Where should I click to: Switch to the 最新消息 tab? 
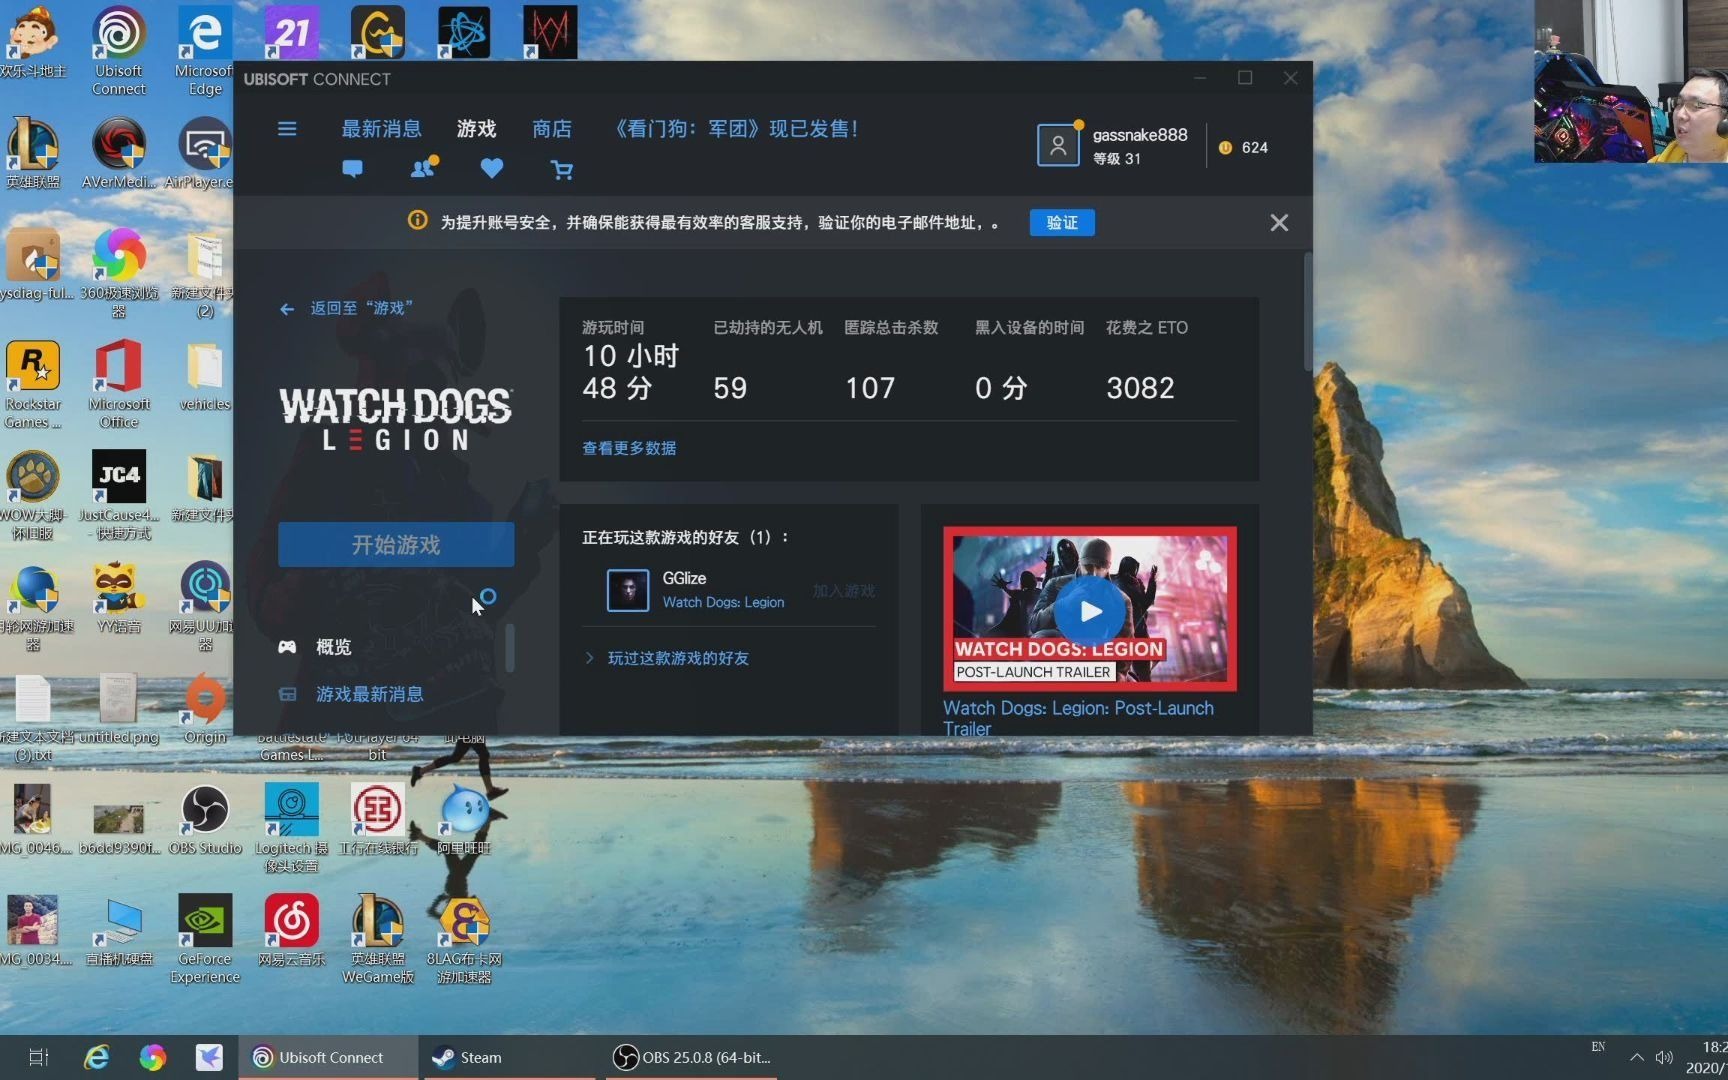381,129
